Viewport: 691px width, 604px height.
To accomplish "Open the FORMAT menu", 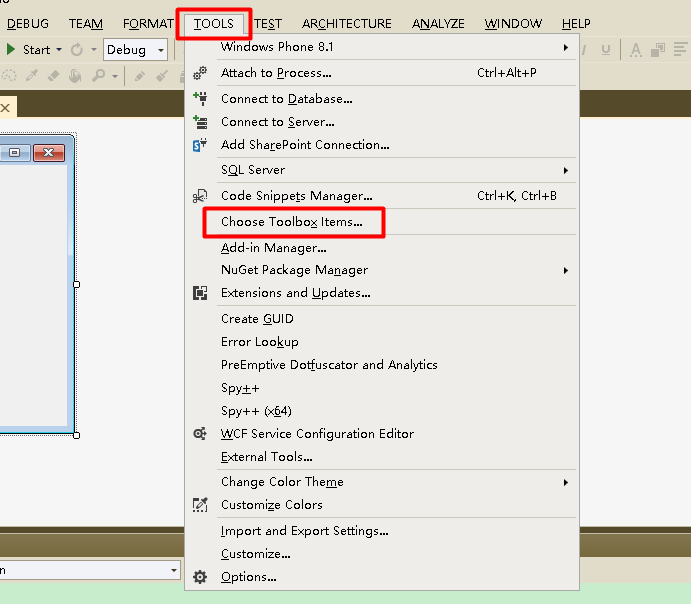I will (x=148, y=23).
